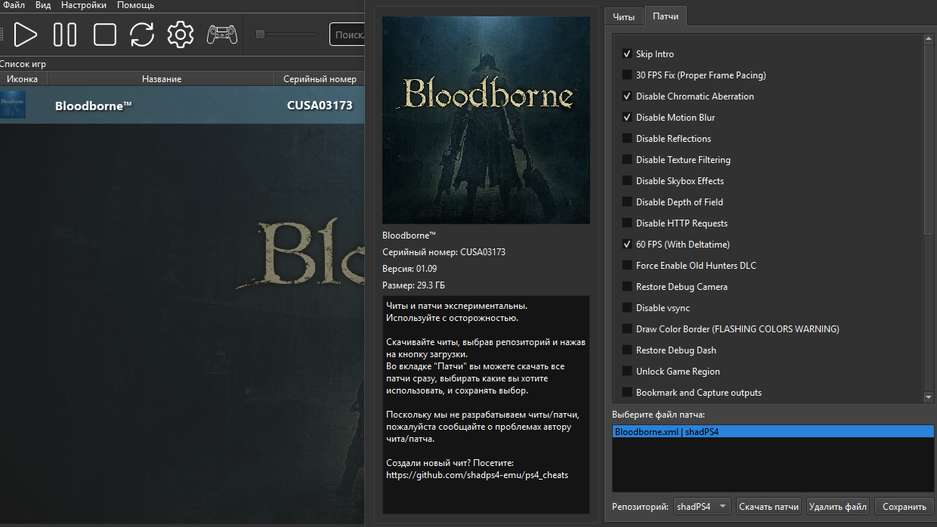The image size is (937, 527).
Task: Enable Disable vsync patch
Action: coord(627,308)
